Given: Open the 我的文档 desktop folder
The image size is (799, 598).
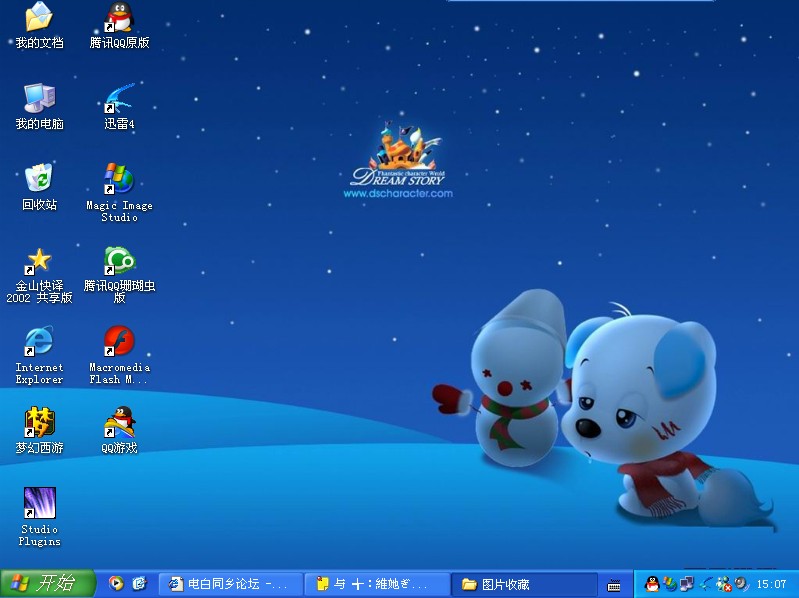Looking at the screenshot, I should (39, 18).
